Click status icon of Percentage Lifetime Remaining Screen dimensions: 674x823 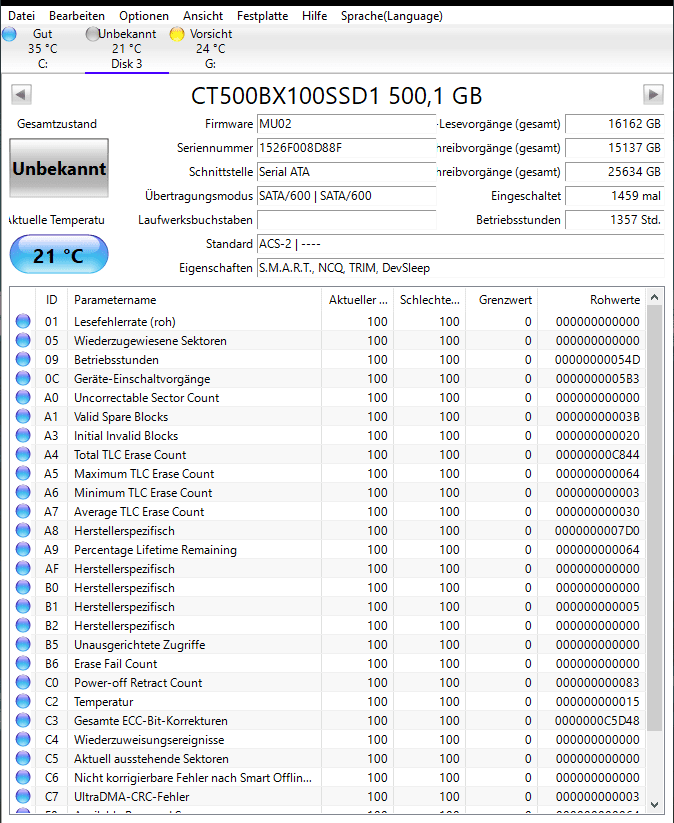[23, 549]
